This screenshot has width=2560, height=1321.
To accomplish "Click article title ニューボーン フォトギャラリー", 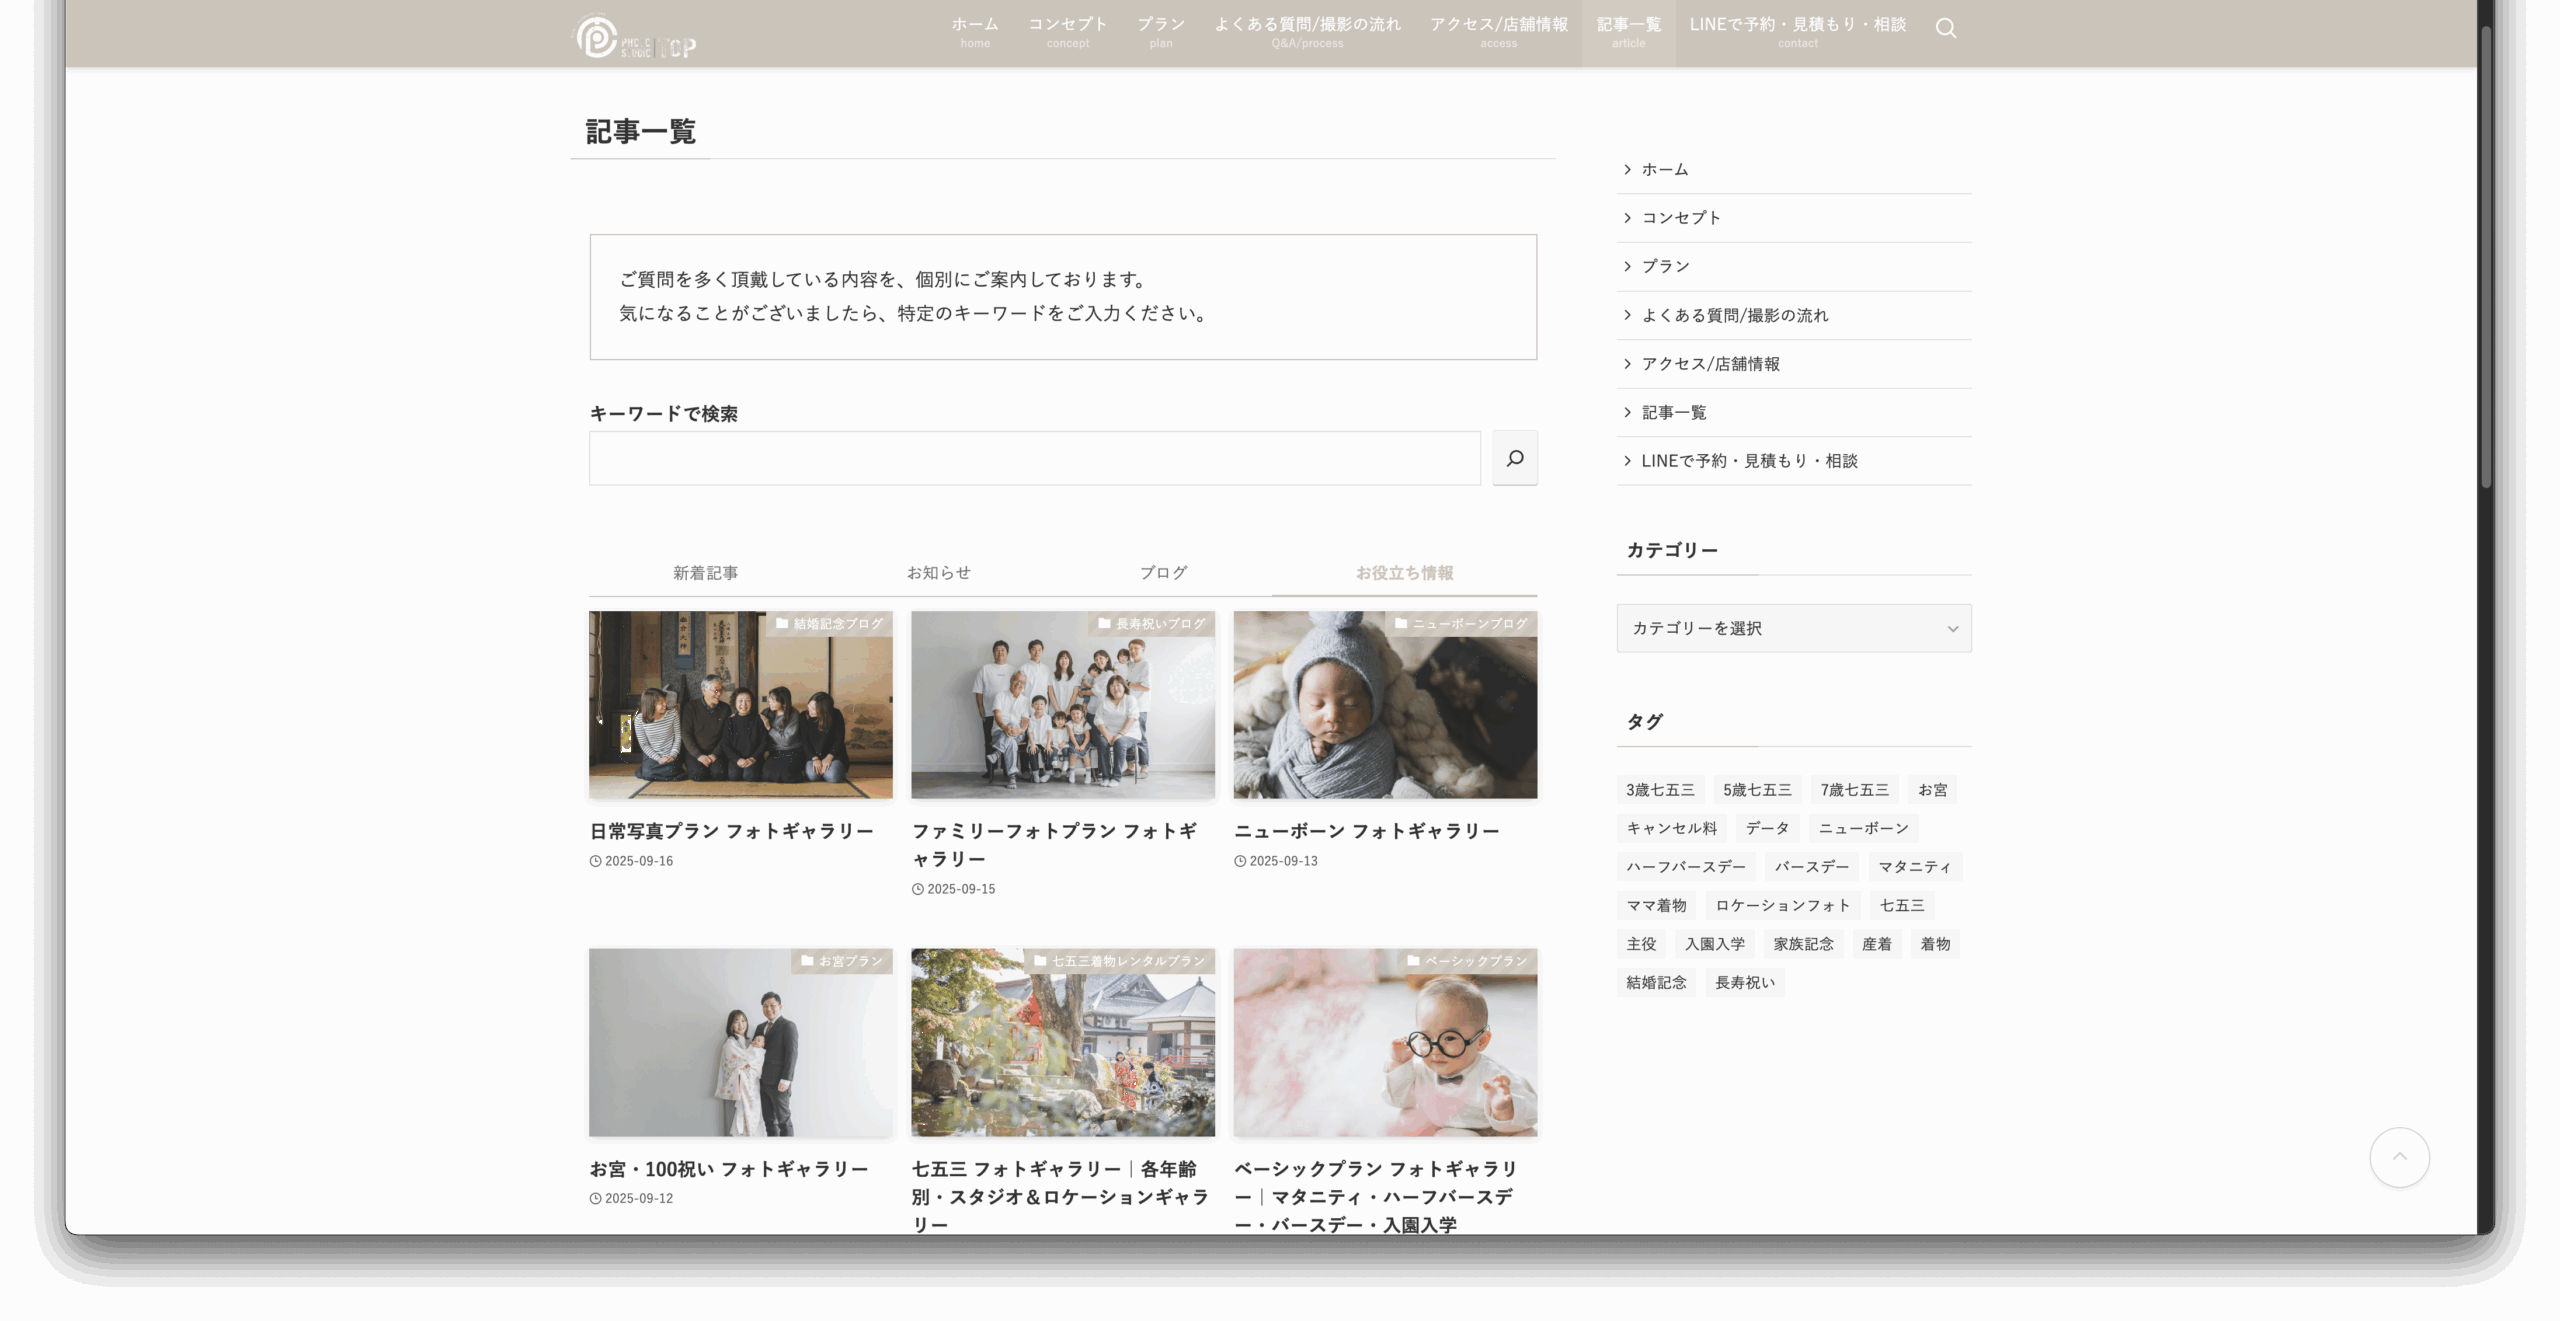I will pyautogui.click(x=1367, y=831).
